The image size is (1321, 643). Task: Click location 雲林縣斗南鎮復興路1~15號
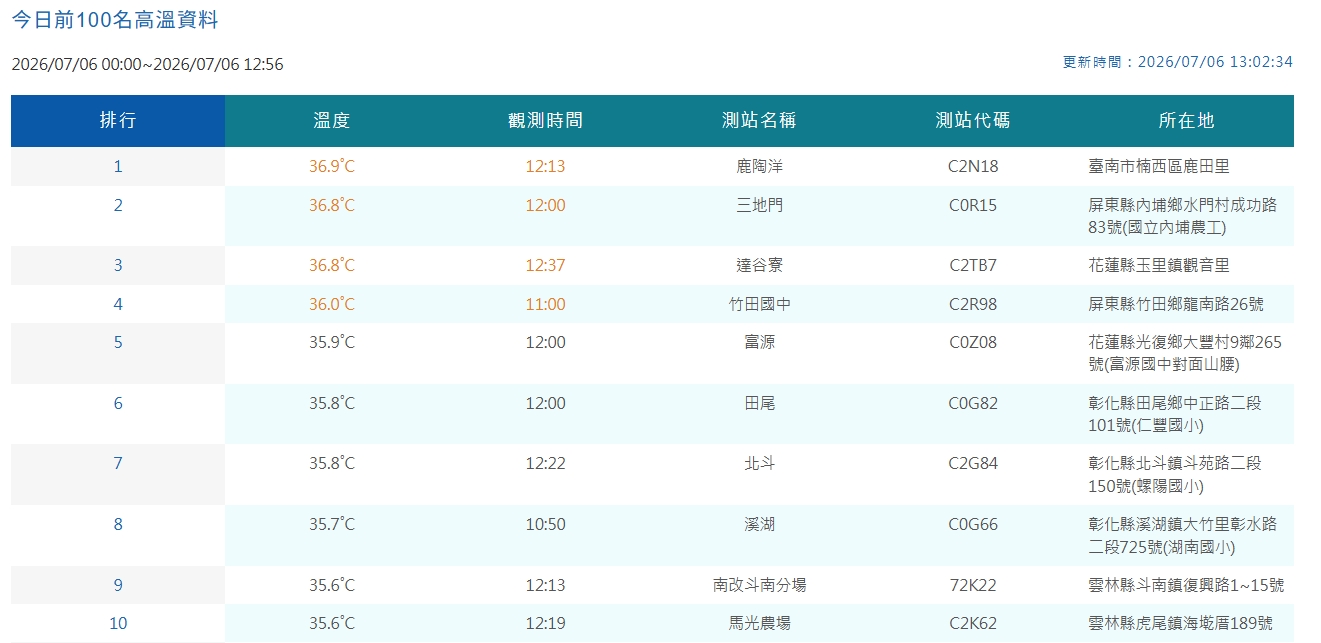pyautogui.click(x=1186, y=585)
